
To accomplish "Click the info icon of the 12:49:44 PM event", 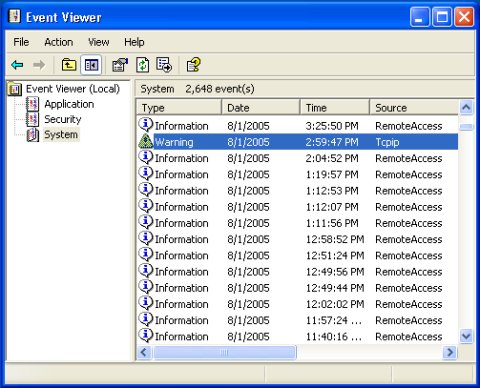I will (146, 287).
